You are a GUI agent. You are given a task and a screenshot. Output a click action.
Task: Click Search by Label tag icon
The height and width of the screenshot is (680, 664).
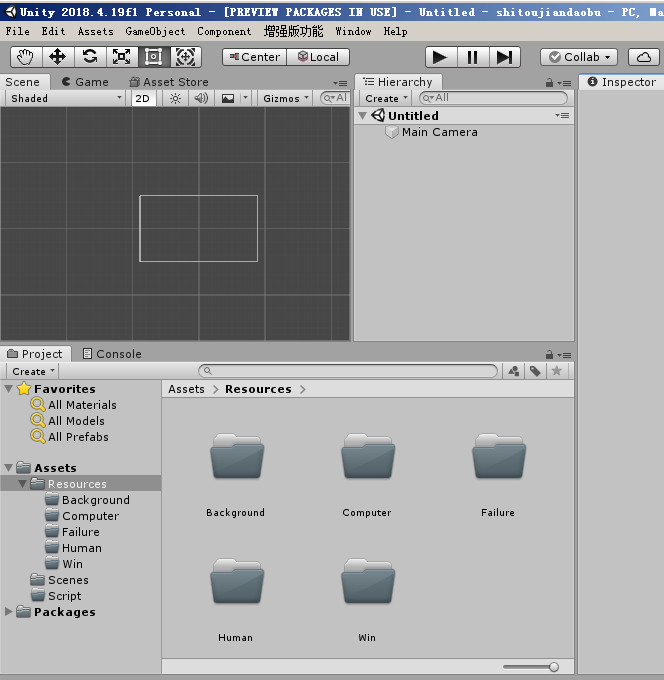(535, 371)
